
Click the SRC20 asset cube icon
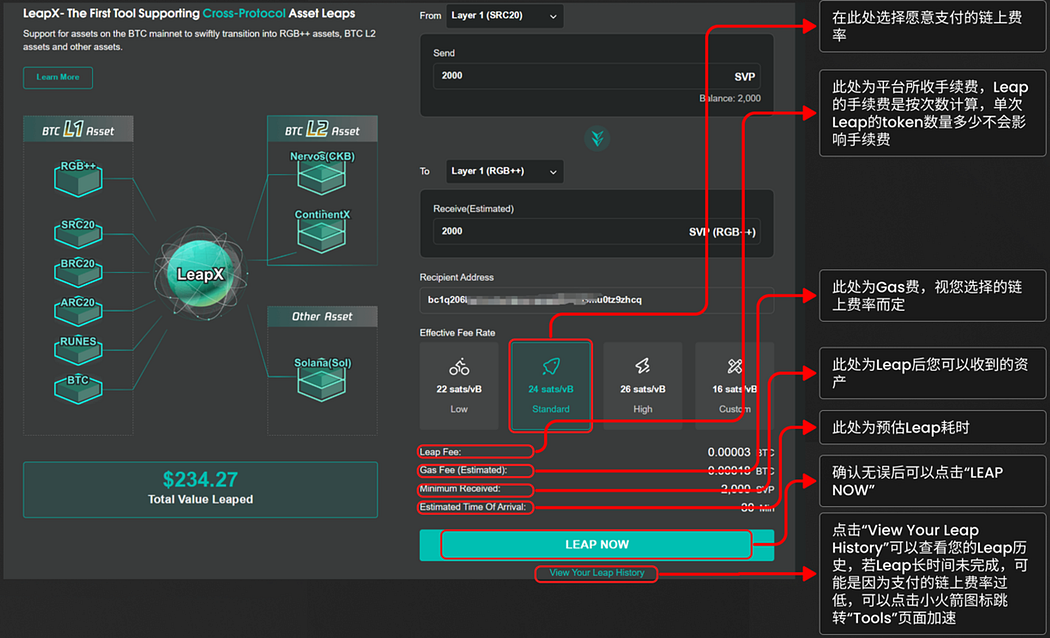pos(78,232)
